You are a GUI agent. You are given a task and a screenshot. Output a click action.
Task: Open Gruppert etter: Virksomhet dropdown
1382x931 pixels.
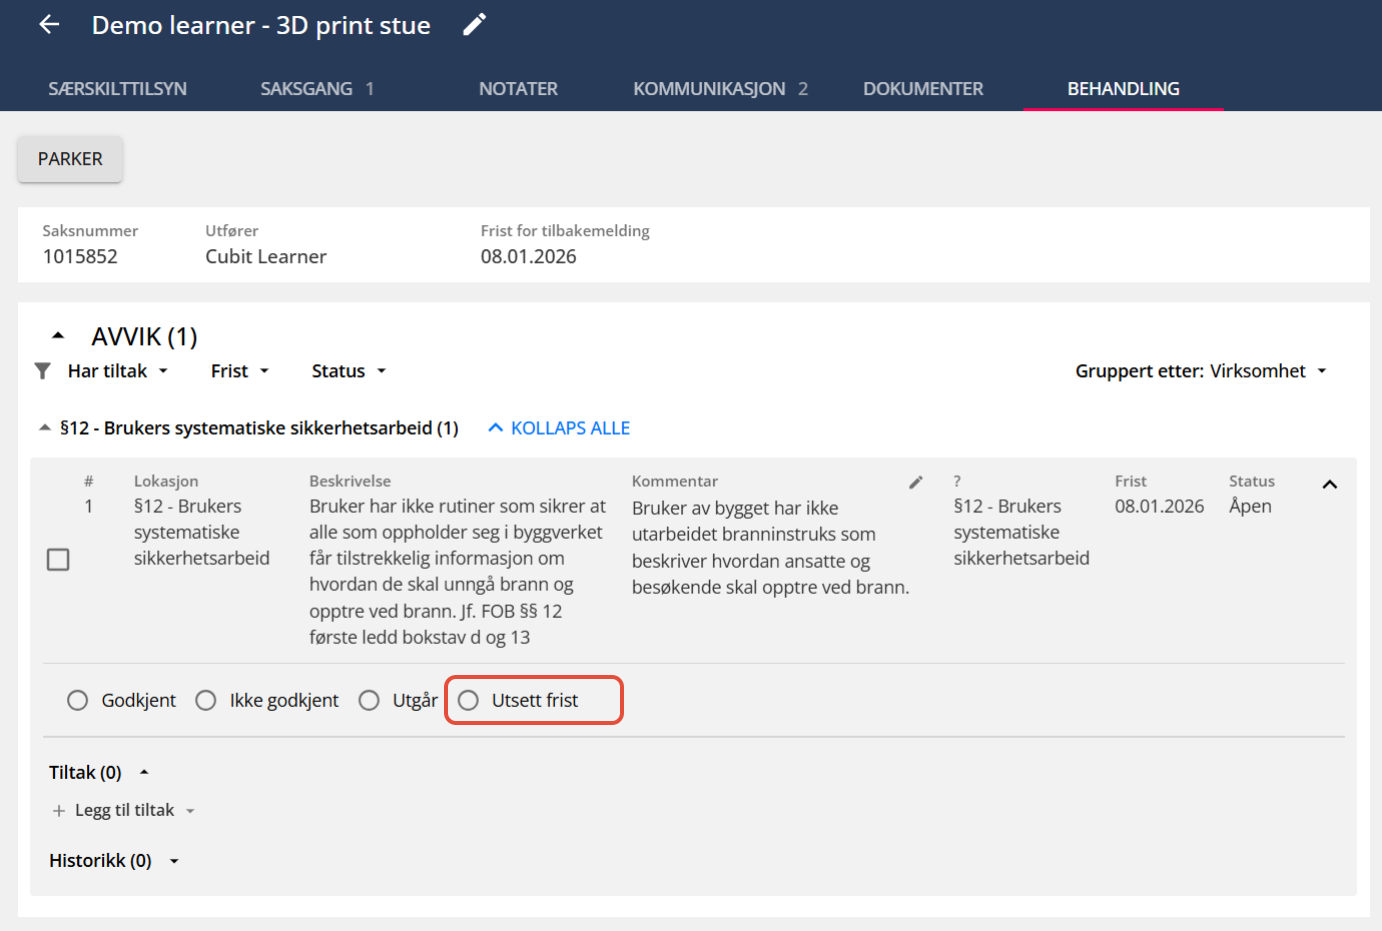coord(1201,371)
